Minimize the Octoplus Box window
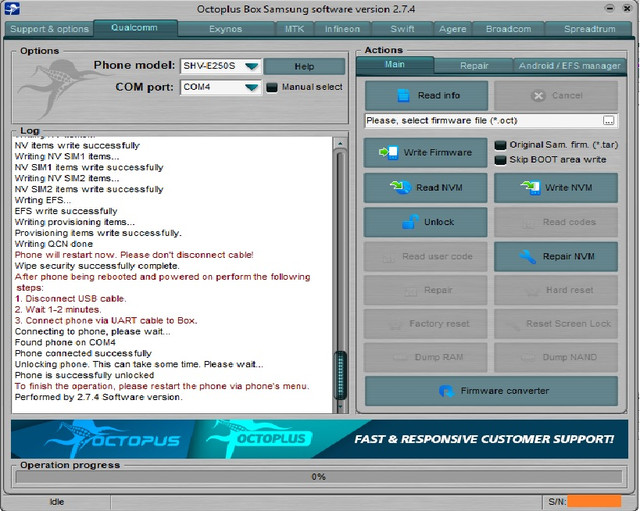The image size is (640, 511). (609, 8)
